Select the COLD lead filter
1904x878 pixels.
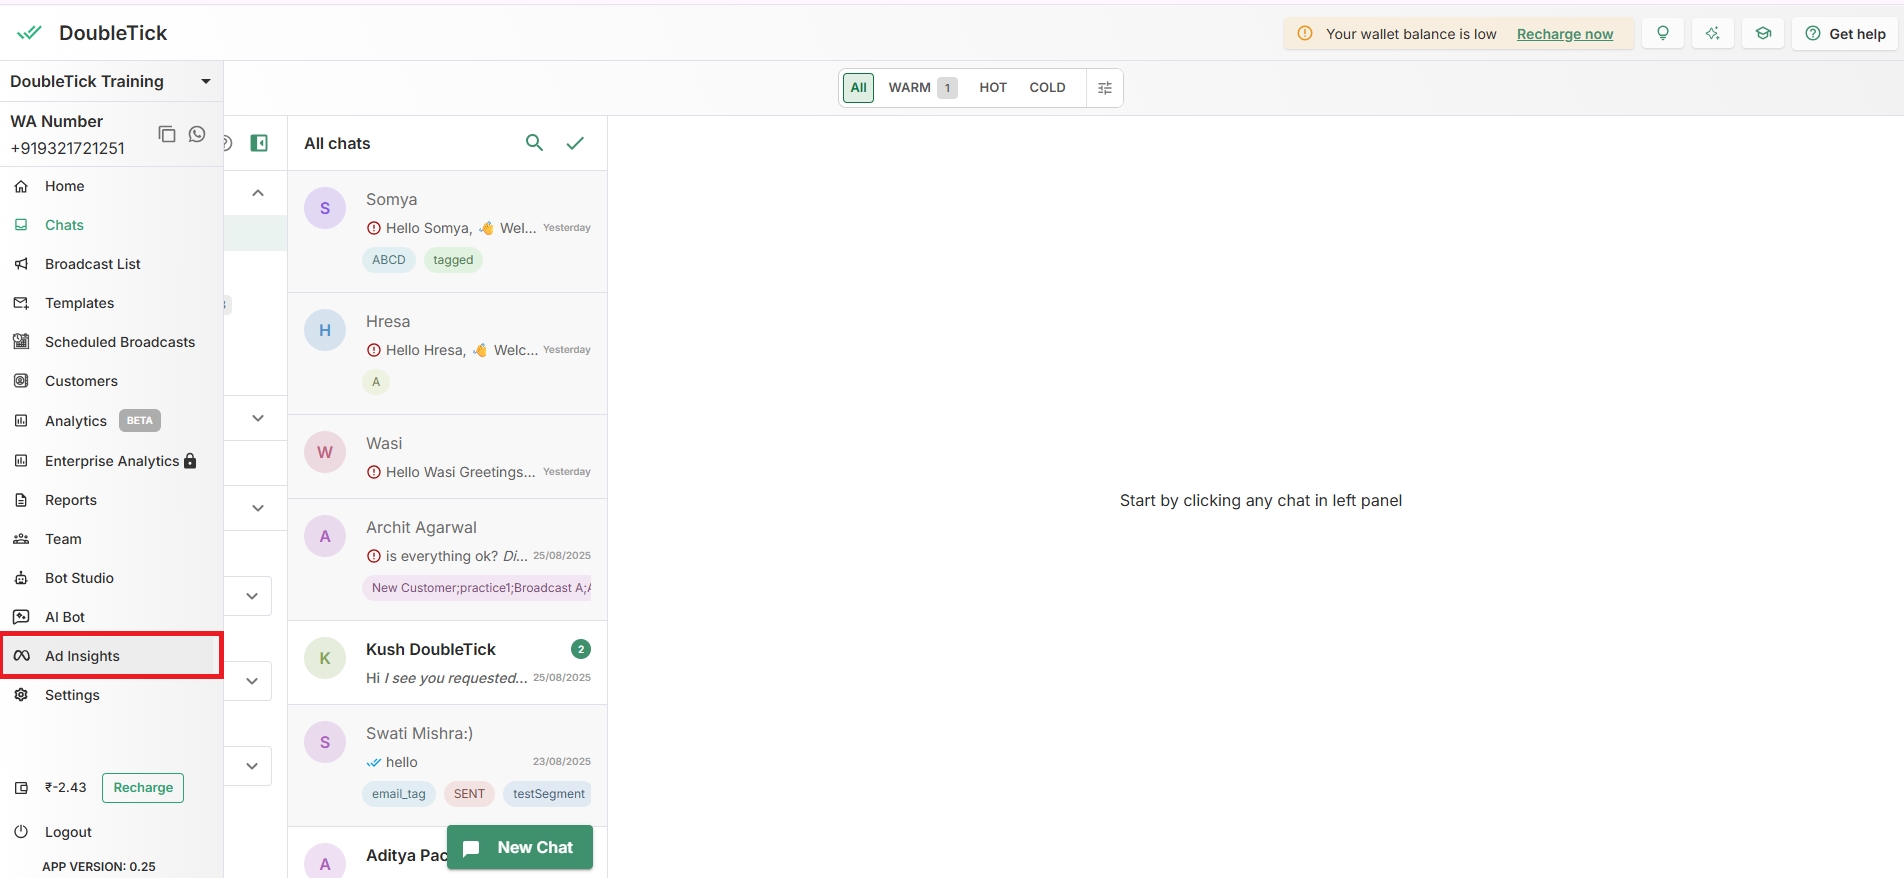pyautogui.click(x=1047, y=88)
